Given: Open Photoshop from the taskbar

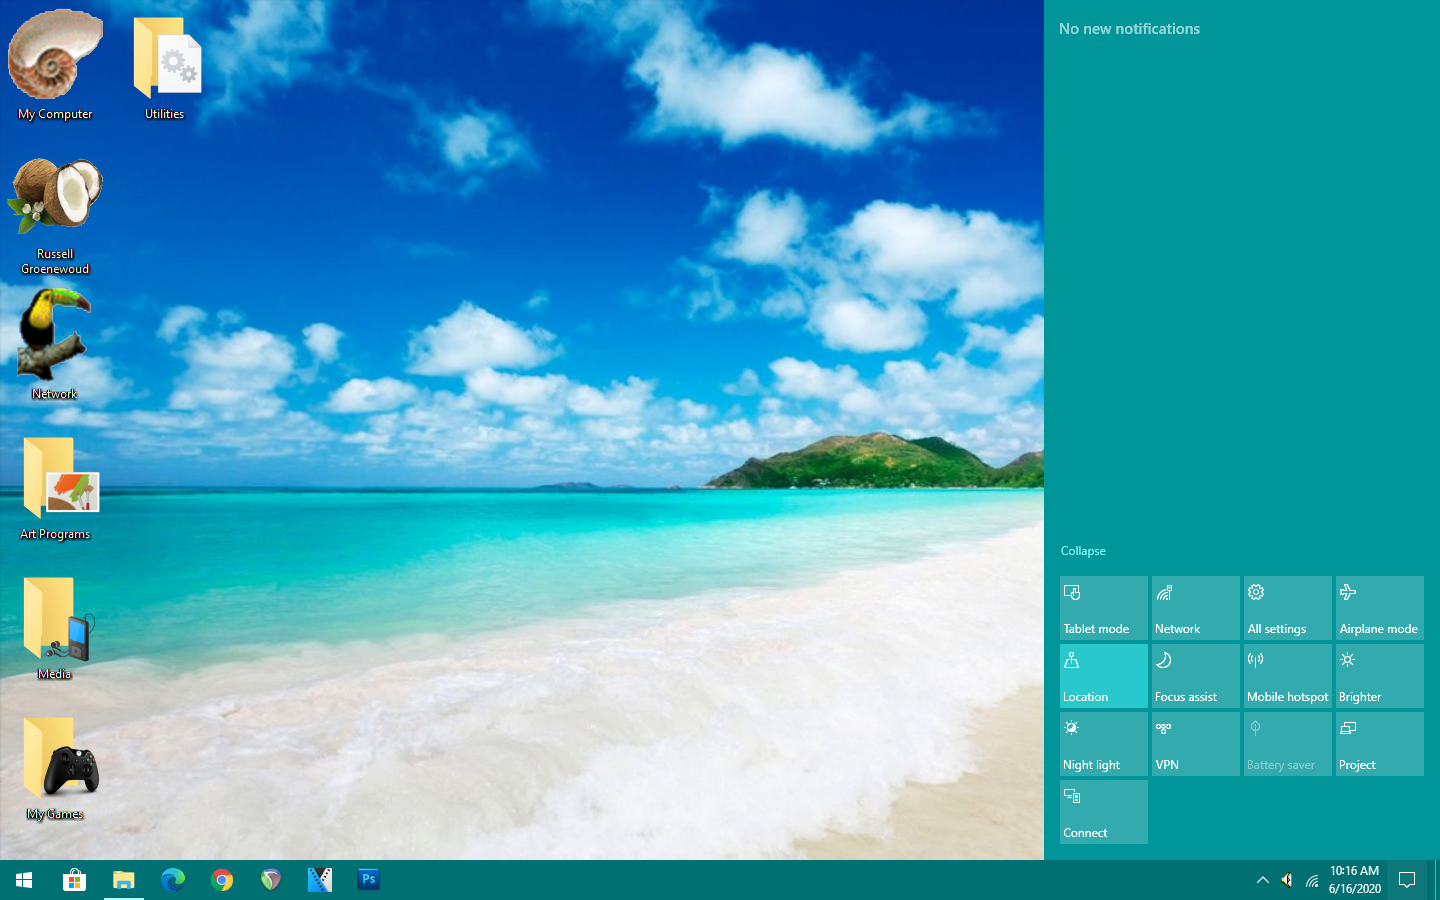Looking at the screenshot, I should click(368, 880).
